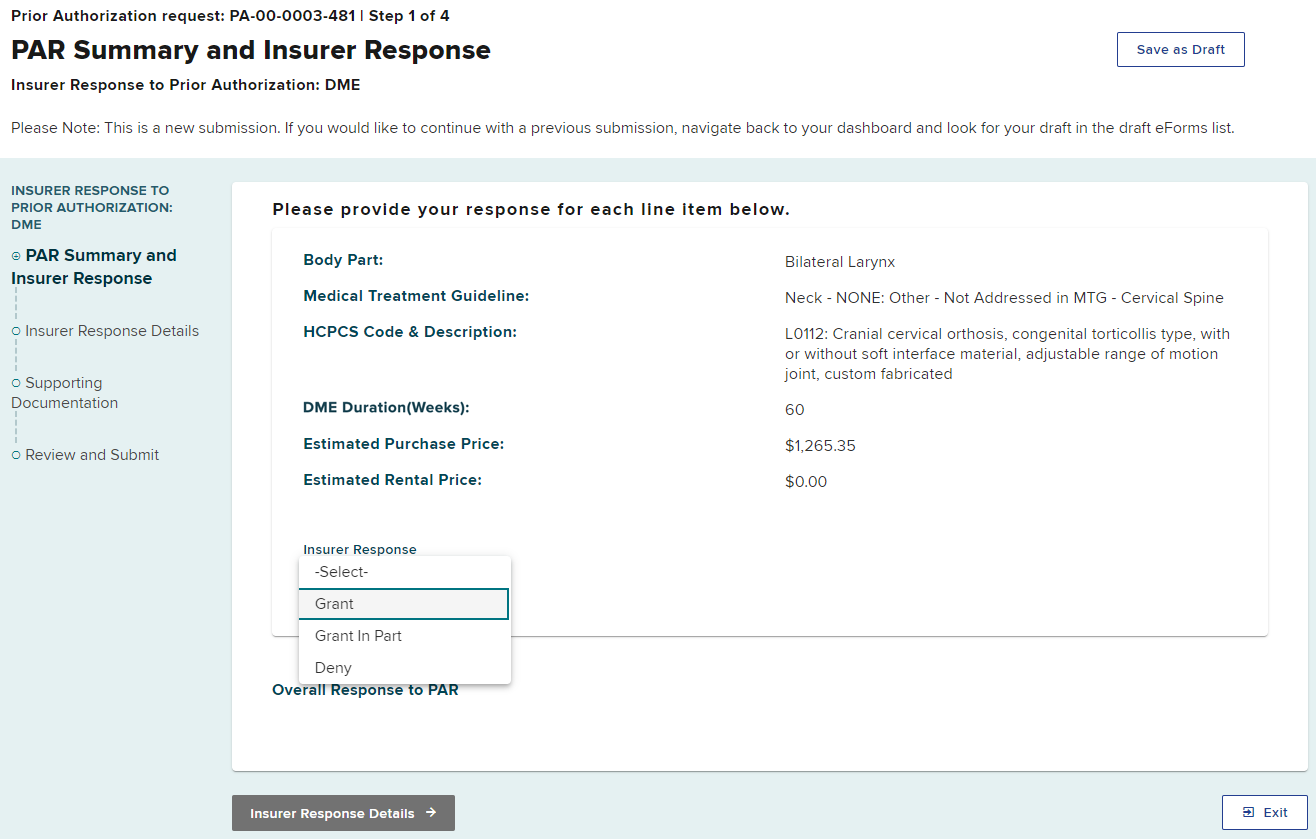Image resolution: width=1316 pixels, height=839 pixels.
Task: Click the step circle beside Insurer Response Details
Action: click(x=16, y=331)
